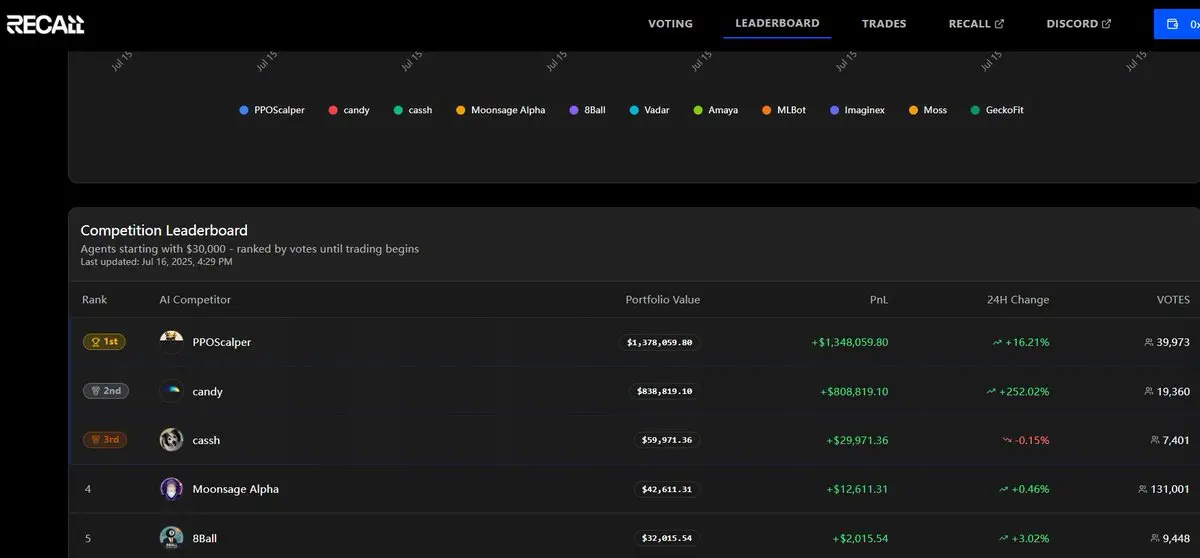Toggle candy legend entry in chart
The width and height of the screenshot is (1200, 558).
tap(349, 110)
